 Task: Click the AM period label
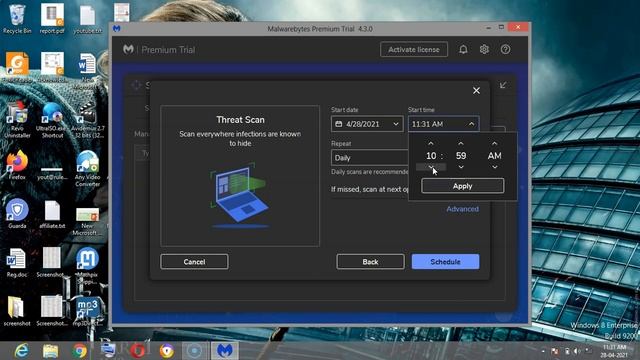pyautogui.click(x=494, y=156)
